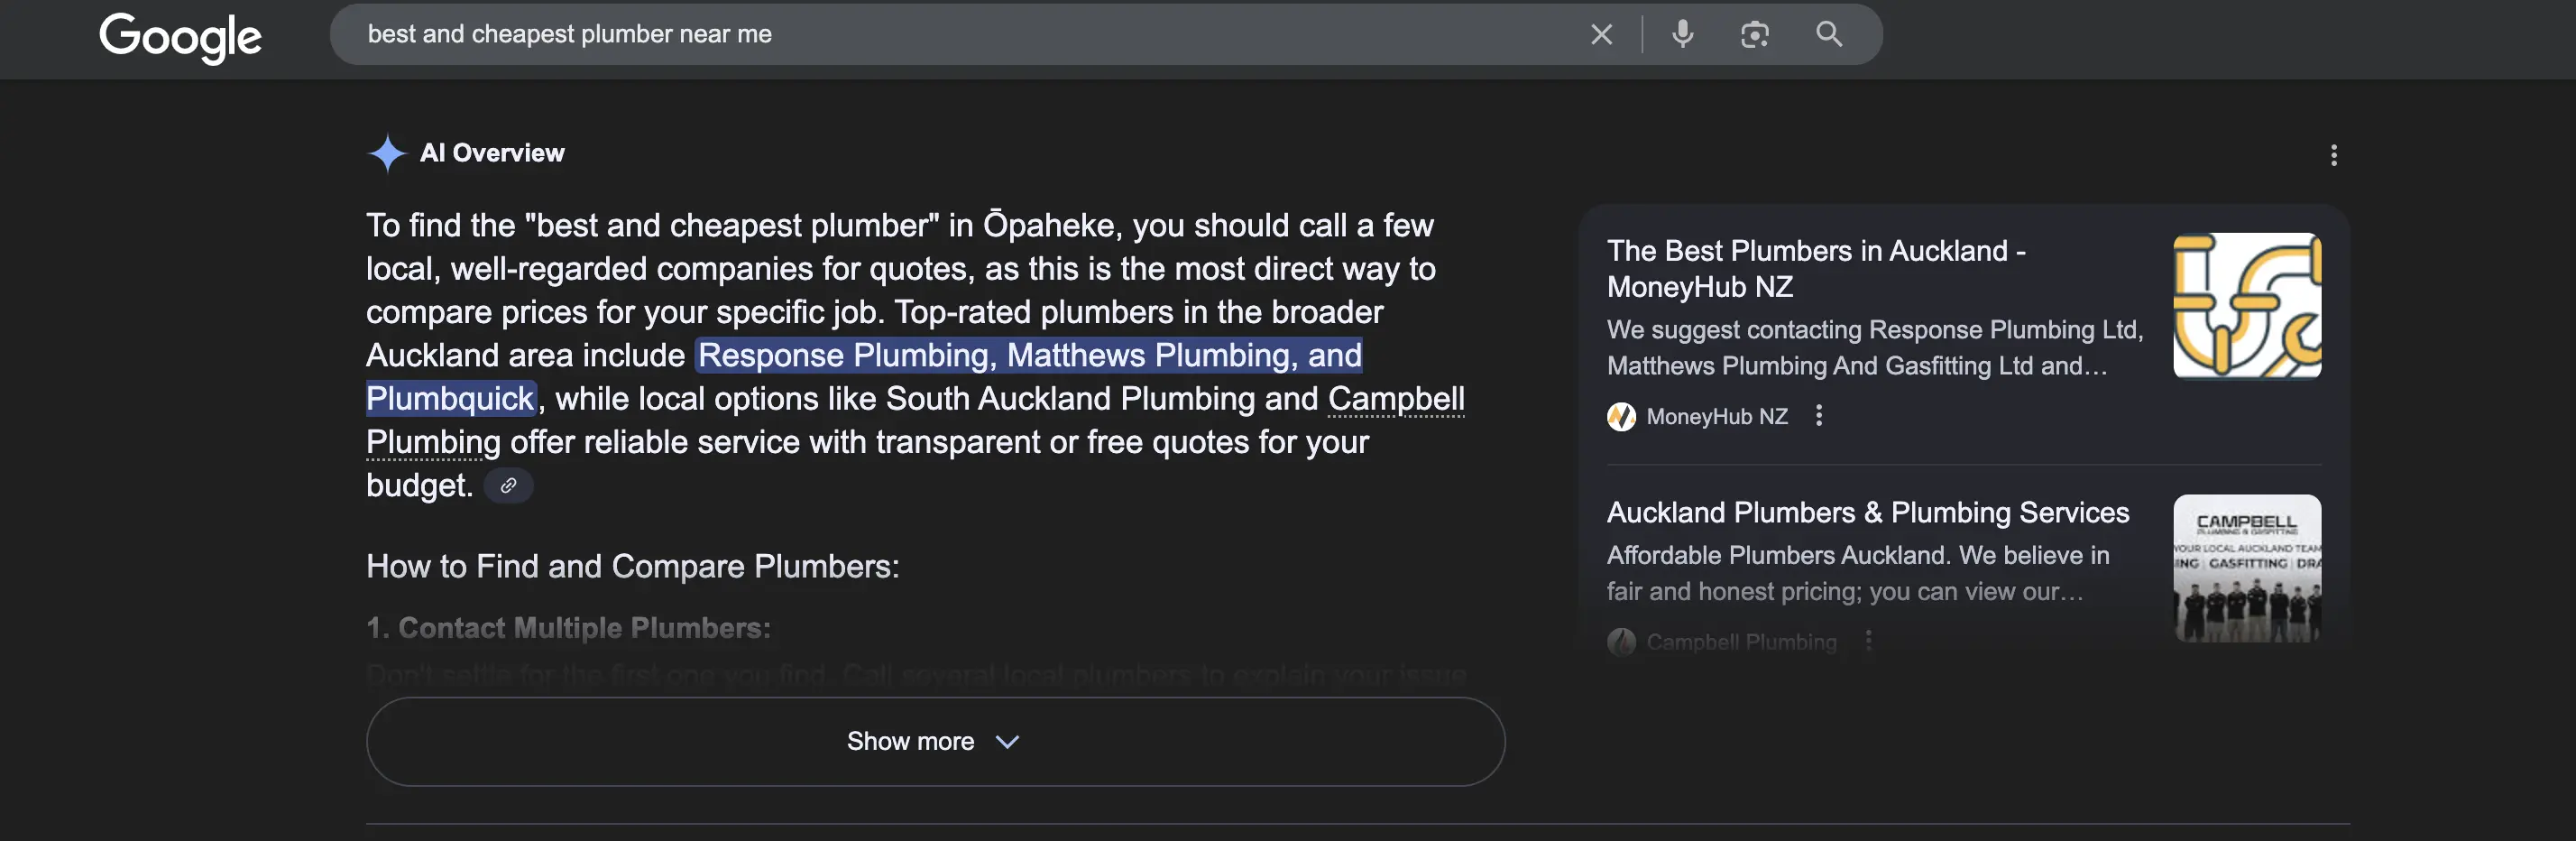Click the MoneyHub NZ source name

(1716, 417)
